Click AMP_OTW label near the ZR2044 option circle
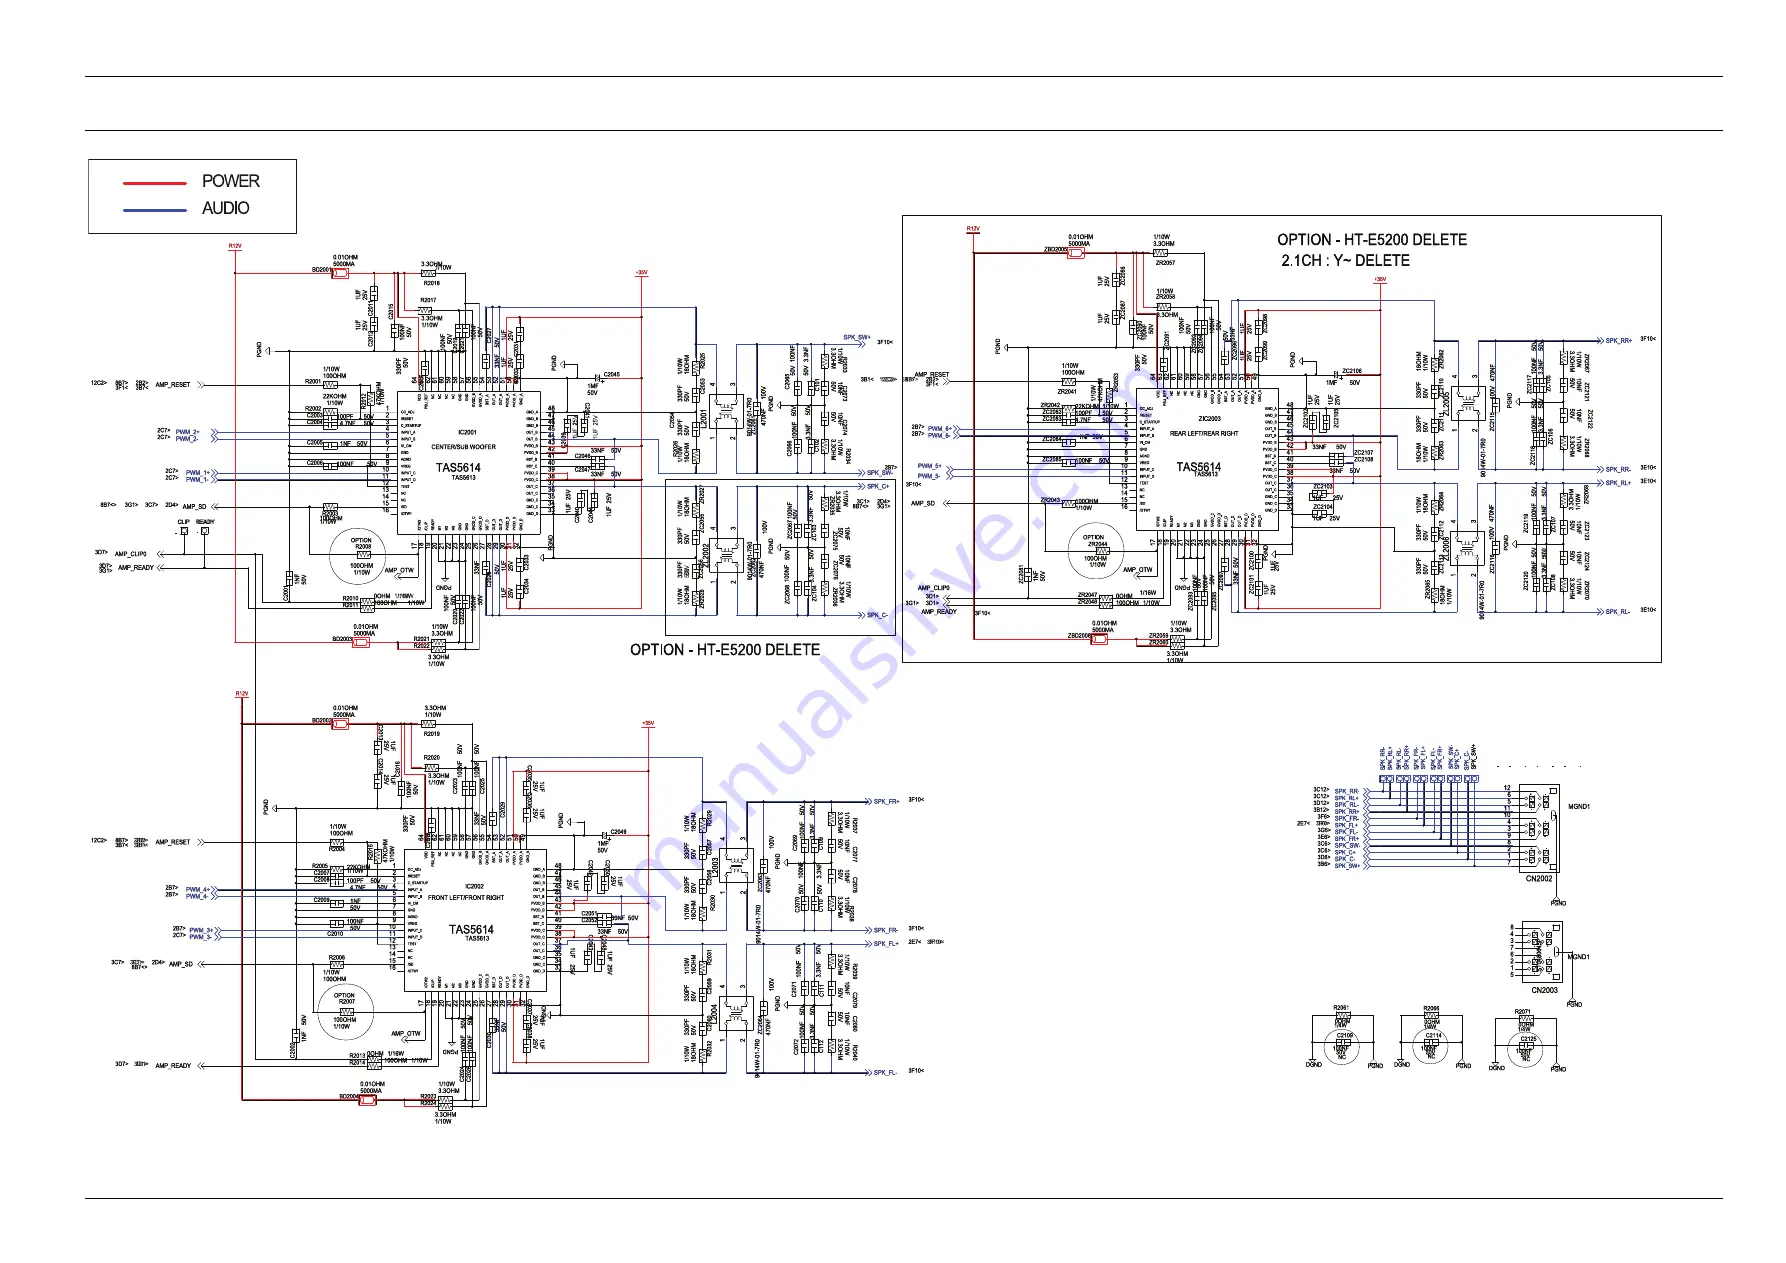This screenshot has height=1263, width=1786. [1137, 570]
